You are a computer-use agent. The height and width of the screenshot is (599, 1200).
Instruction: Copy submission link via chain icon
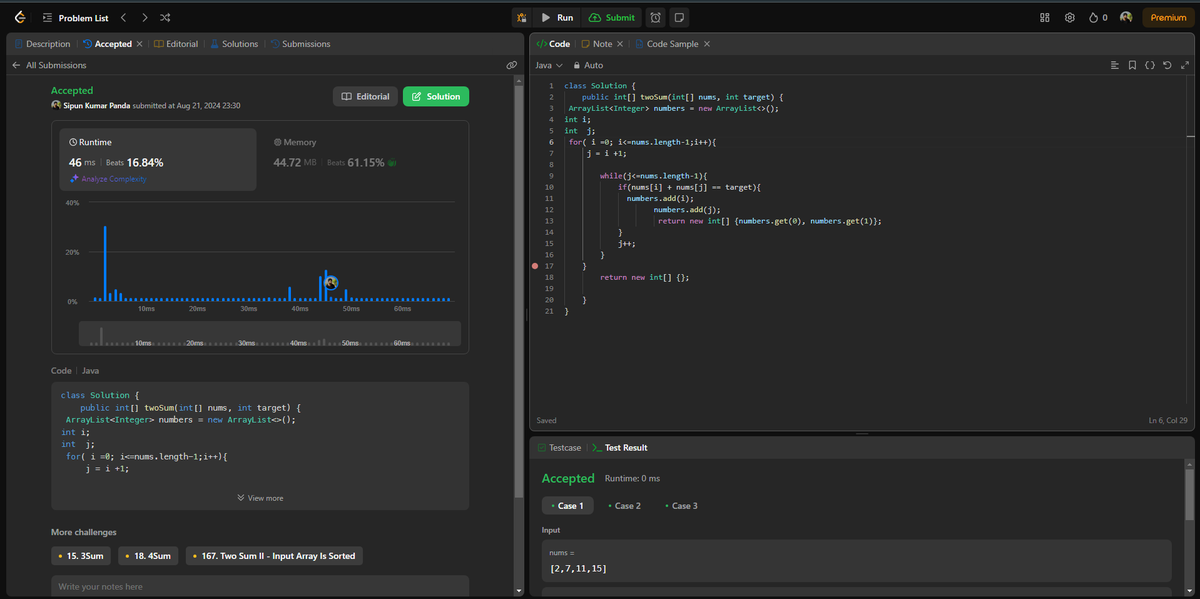pyautogui.click(x=511, y=65)
